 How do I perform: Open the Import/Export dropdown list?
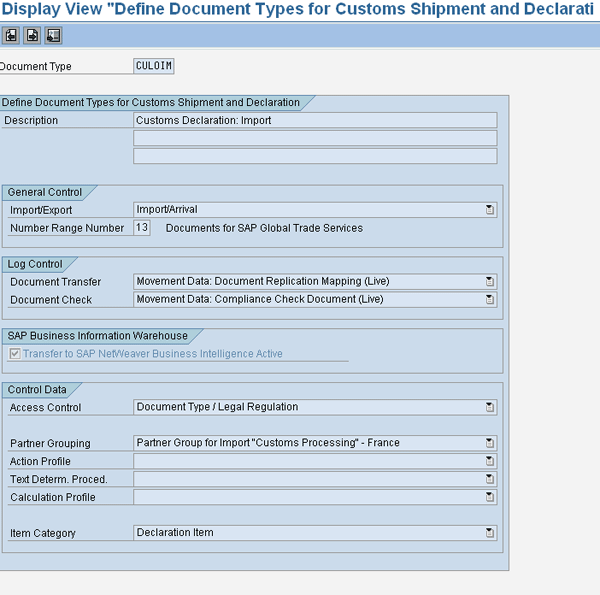tap(489, 210)
